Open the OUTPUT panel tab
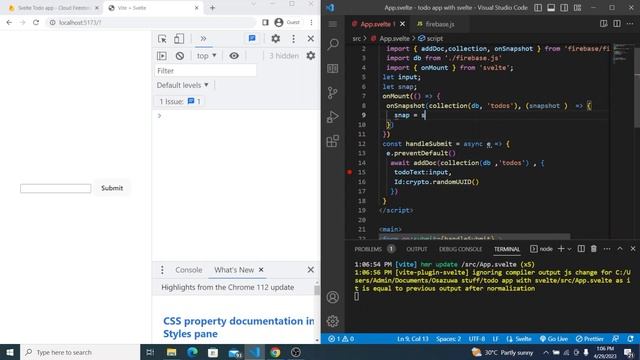Viewport: 640px width, 360px height. tap(417, 249)
